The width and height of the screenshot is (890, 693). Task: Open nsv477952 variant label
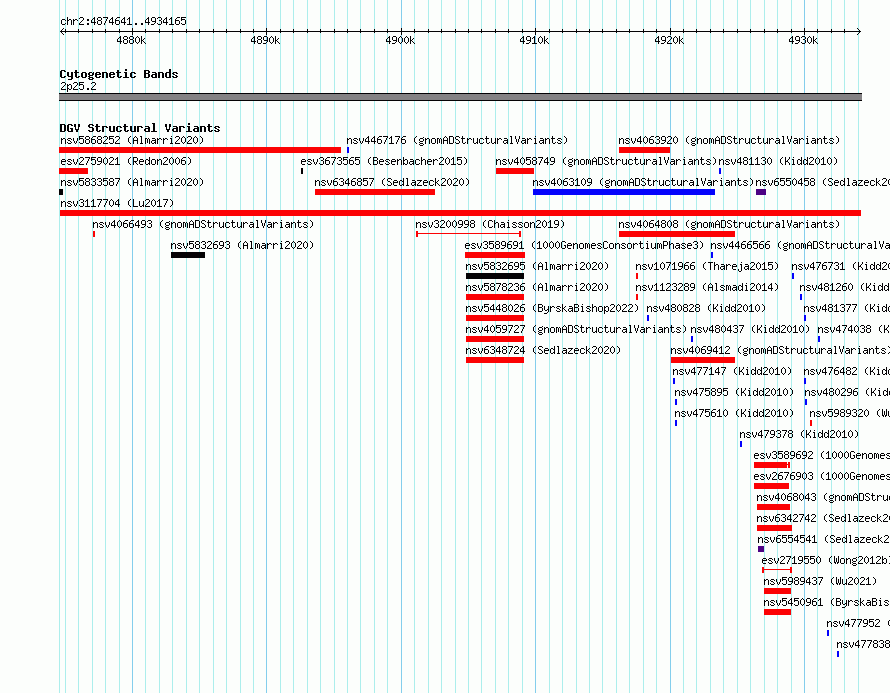[x=858, y=623]
